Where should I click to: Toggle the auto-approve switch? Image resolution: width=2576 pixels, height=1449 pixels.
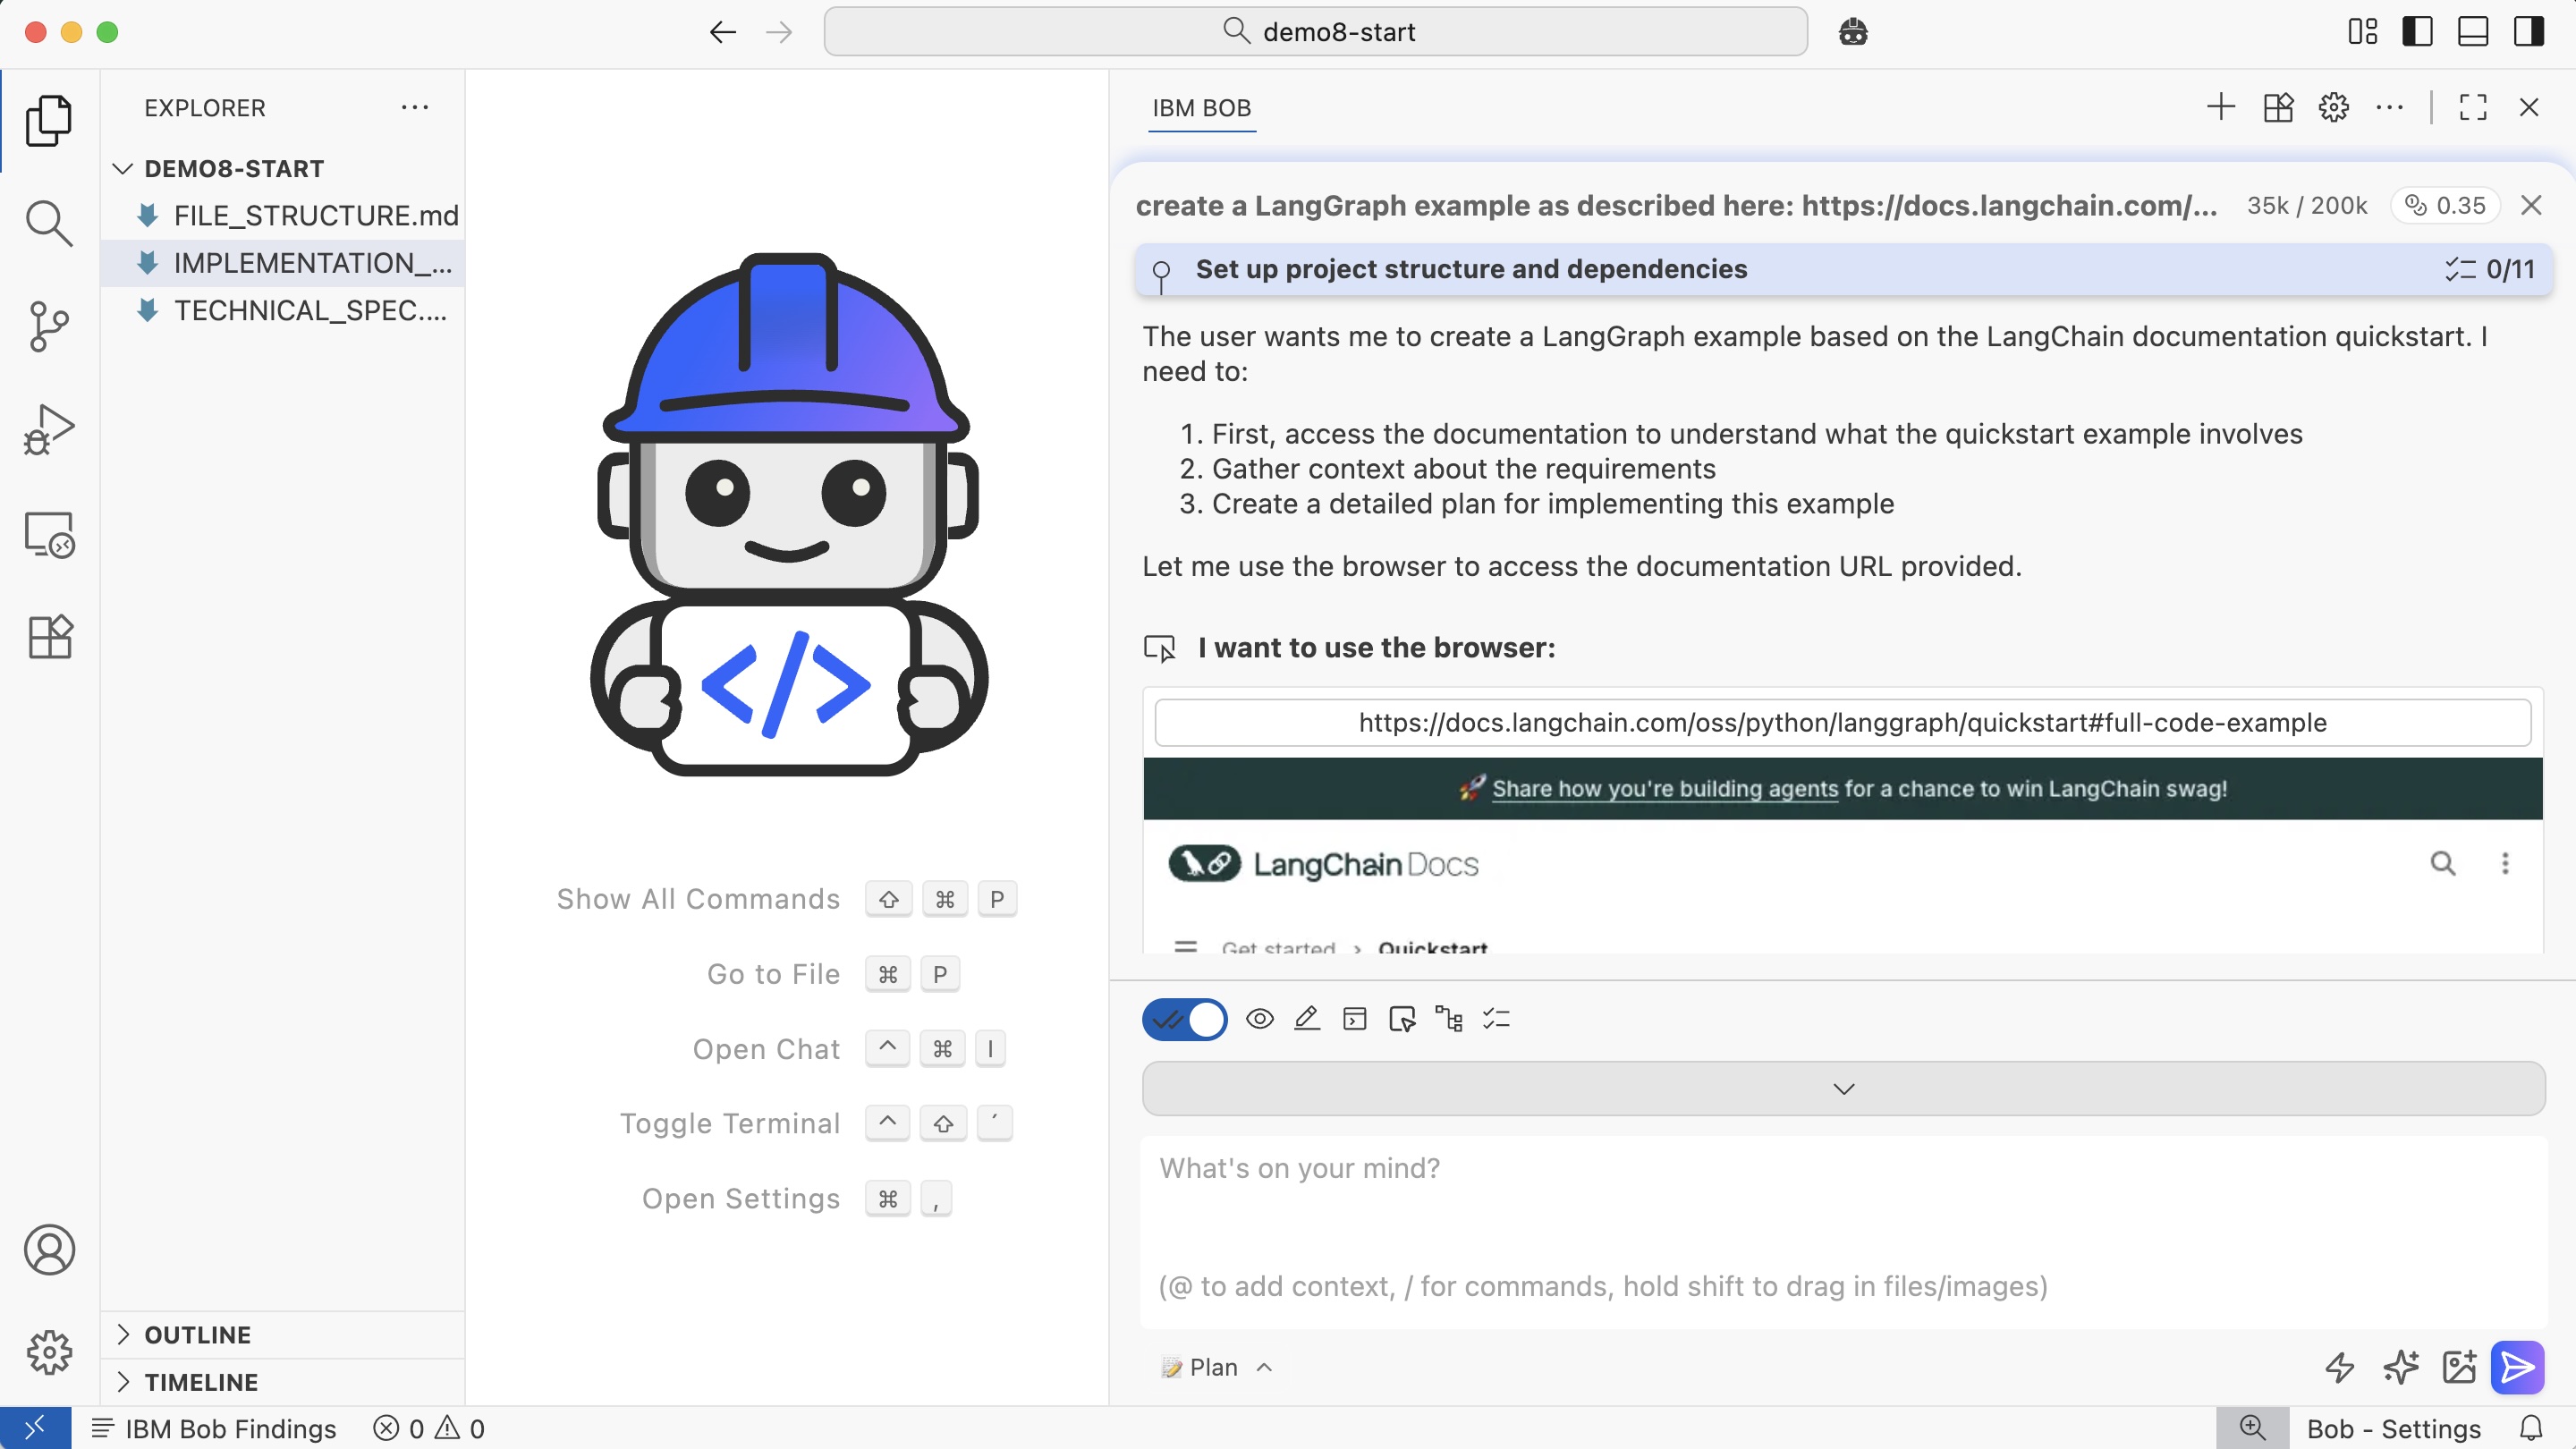1184,1019
